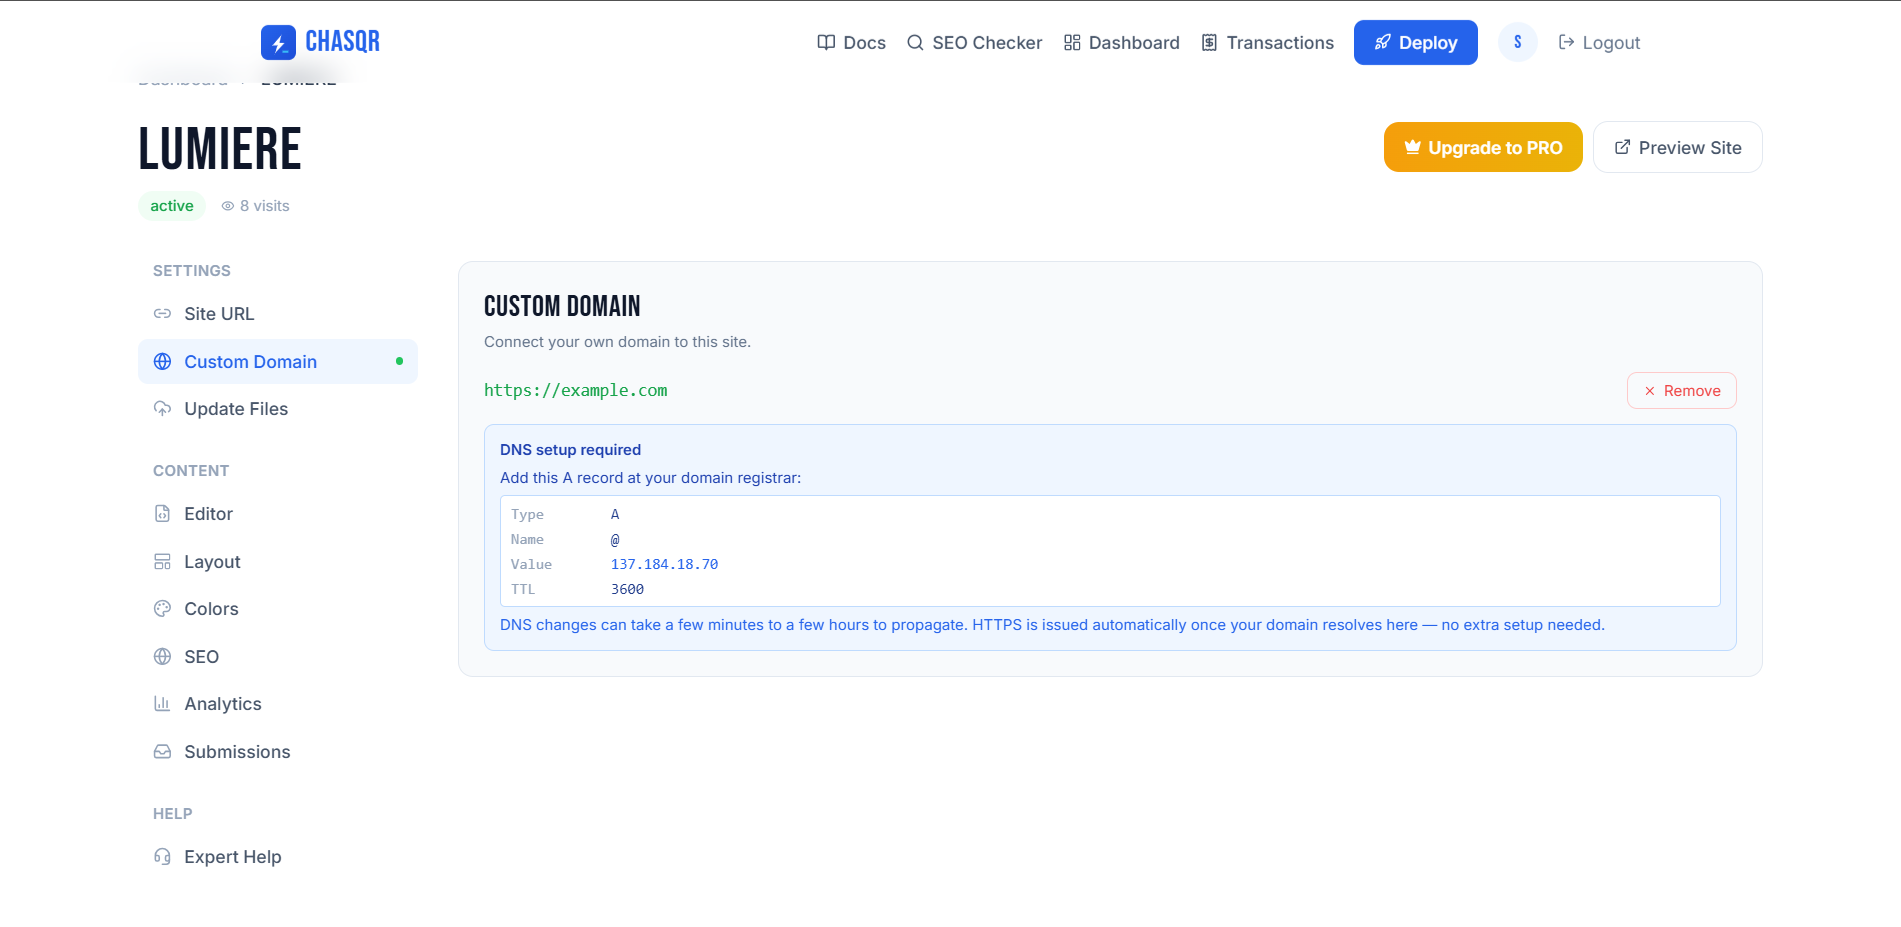Click the SEO globe icon in sidebar

pos(162,657)
